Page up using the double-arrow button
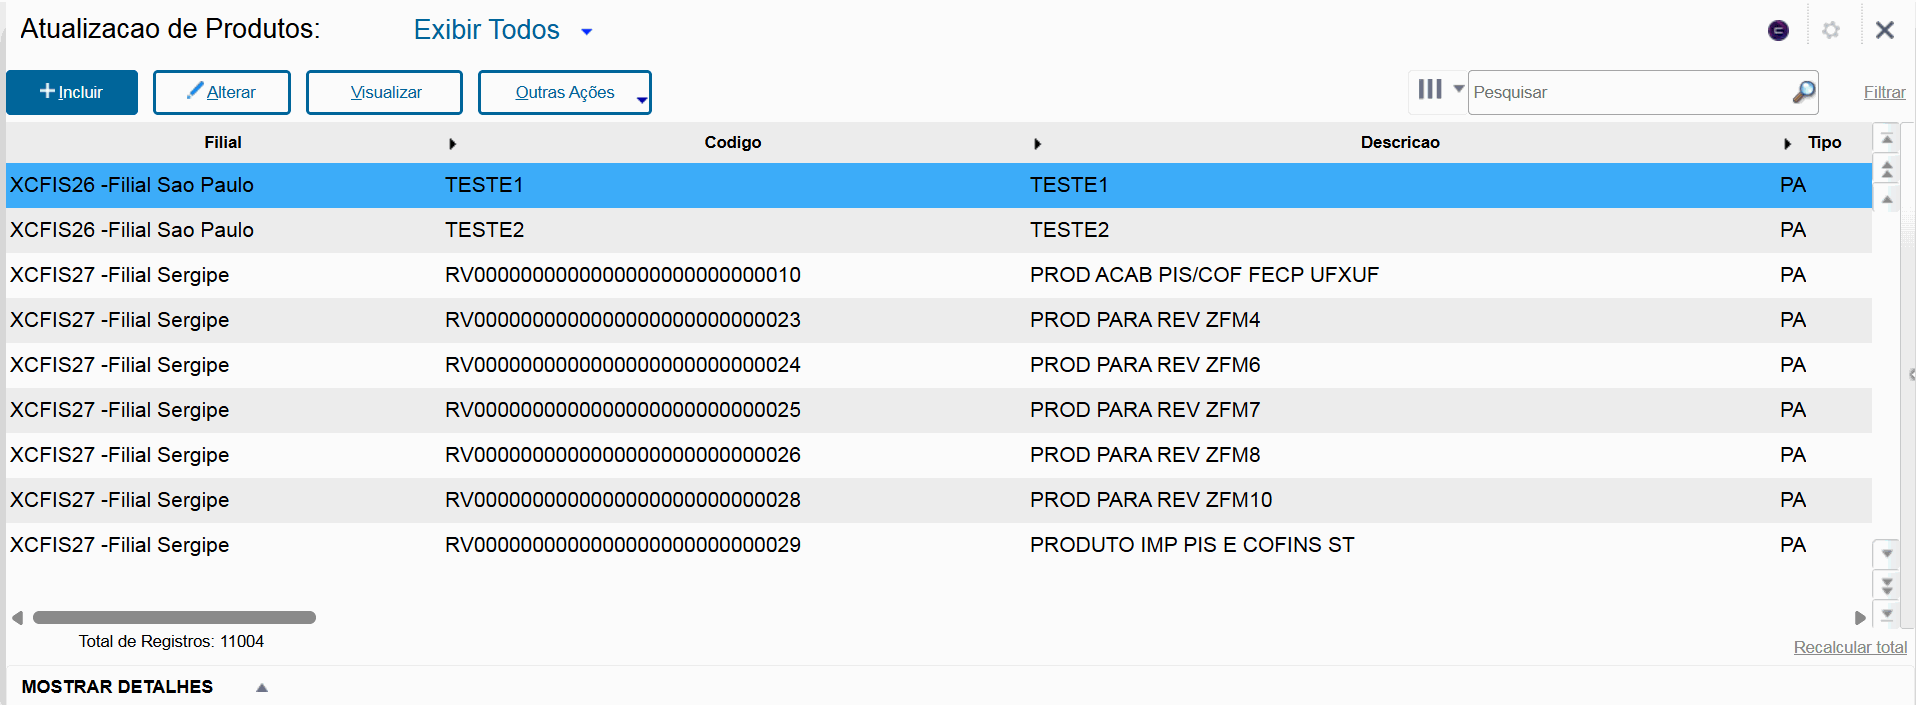1916x705 pixels. 1887,170
